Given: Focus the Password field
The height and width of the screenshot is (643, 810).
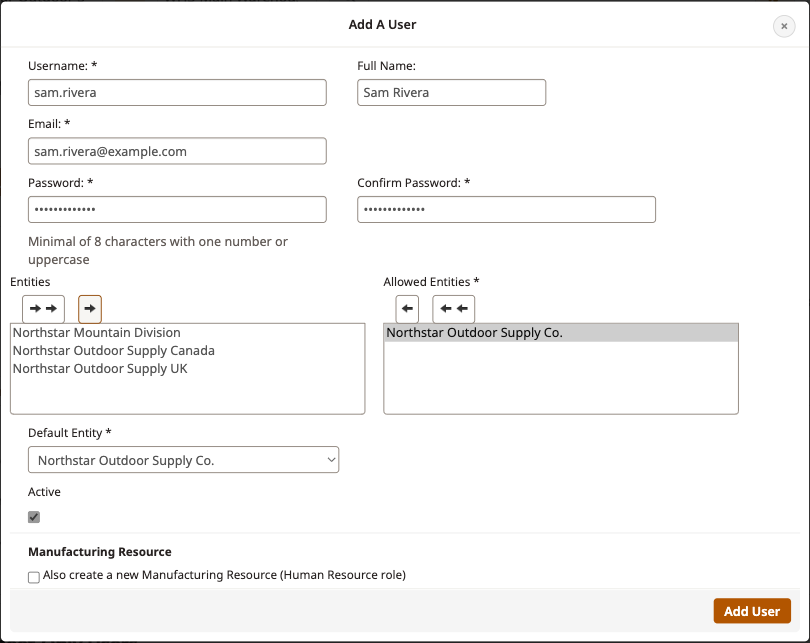Looking at the screenshot, I should coord(177,209).
